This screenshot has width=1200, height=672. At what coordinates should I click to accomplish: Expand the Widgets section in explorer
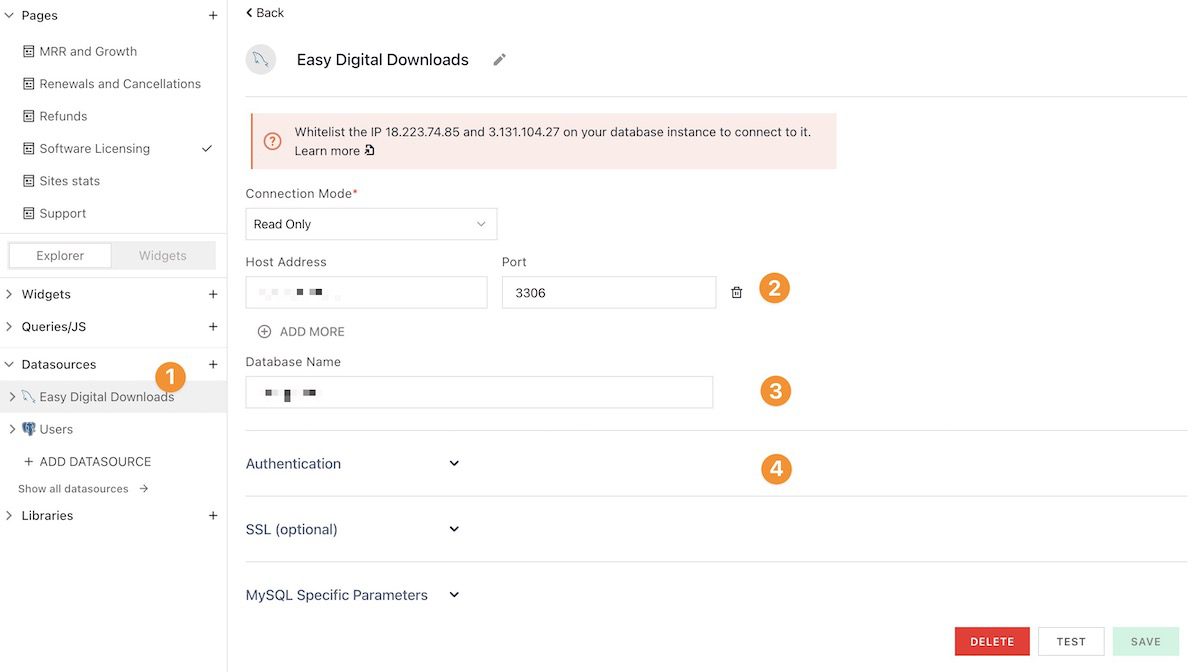point(10,294)
